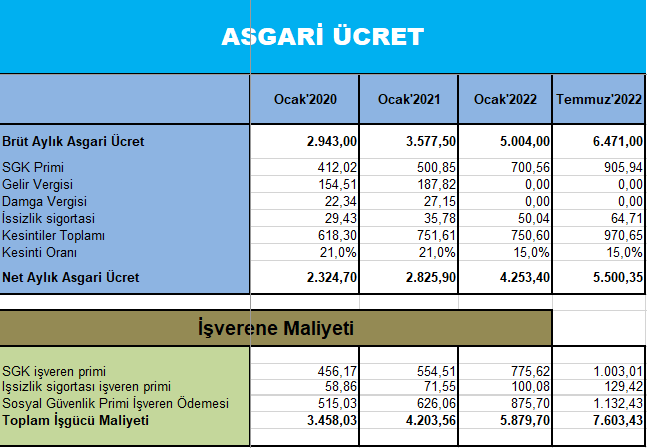Click the cell with value 2.825,90
647x448 pixels.
click(409, 277)
